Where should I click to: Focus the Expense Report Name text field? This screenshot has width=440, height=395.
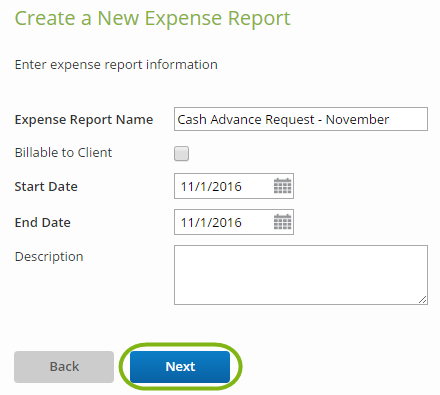[301, 119]
